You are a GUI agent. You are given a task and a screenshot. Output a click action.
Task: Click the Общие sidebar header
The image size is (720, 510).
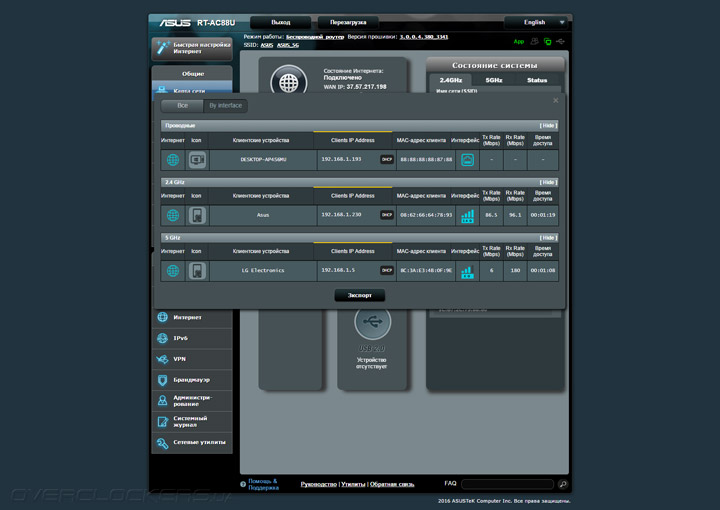pos(192,73)
